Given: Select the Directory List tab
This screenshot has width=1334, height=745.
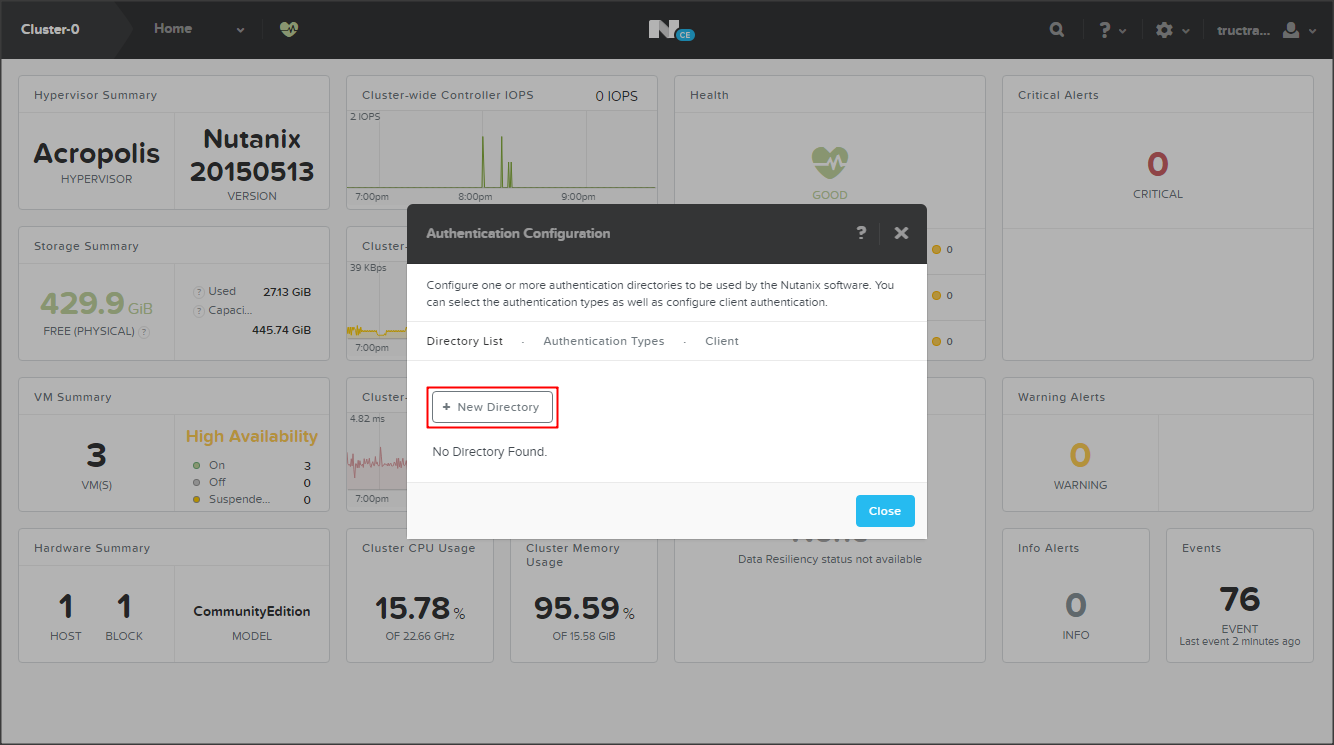Looking at the screenshot, I should 464,341.
